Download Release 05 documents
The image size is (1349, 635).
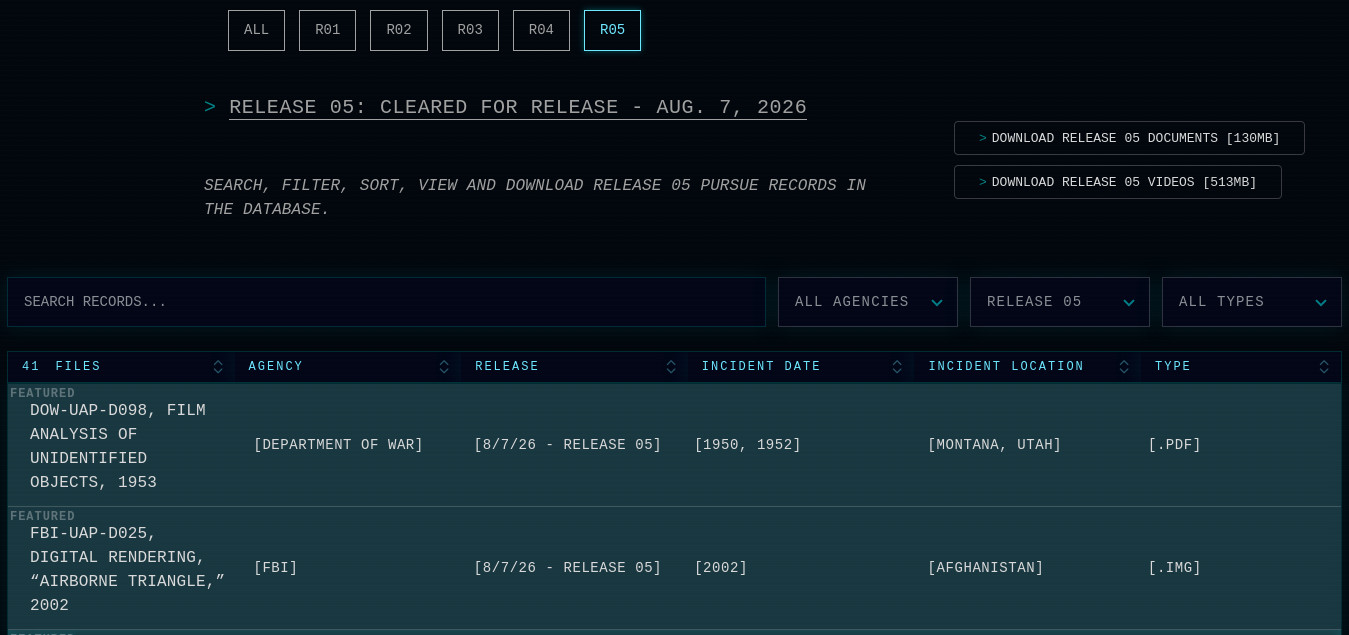(1129, 138)
